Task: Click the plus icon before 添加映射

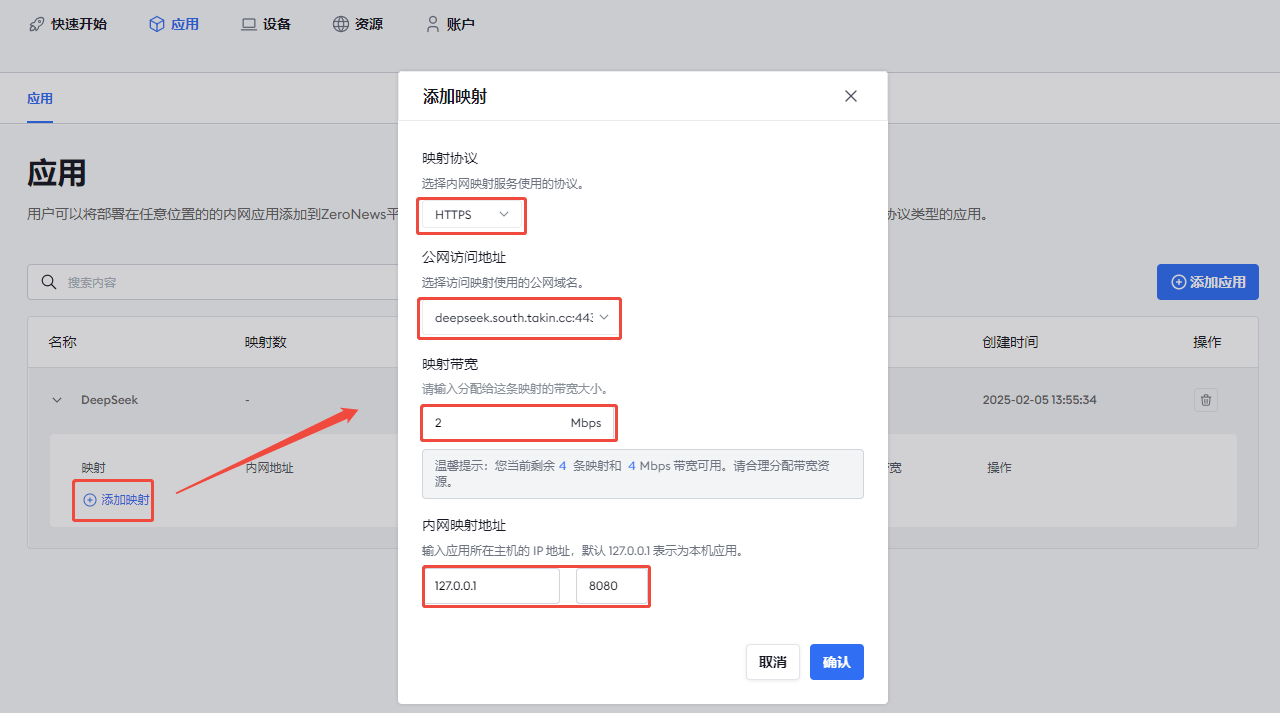Action: (90, 500)
